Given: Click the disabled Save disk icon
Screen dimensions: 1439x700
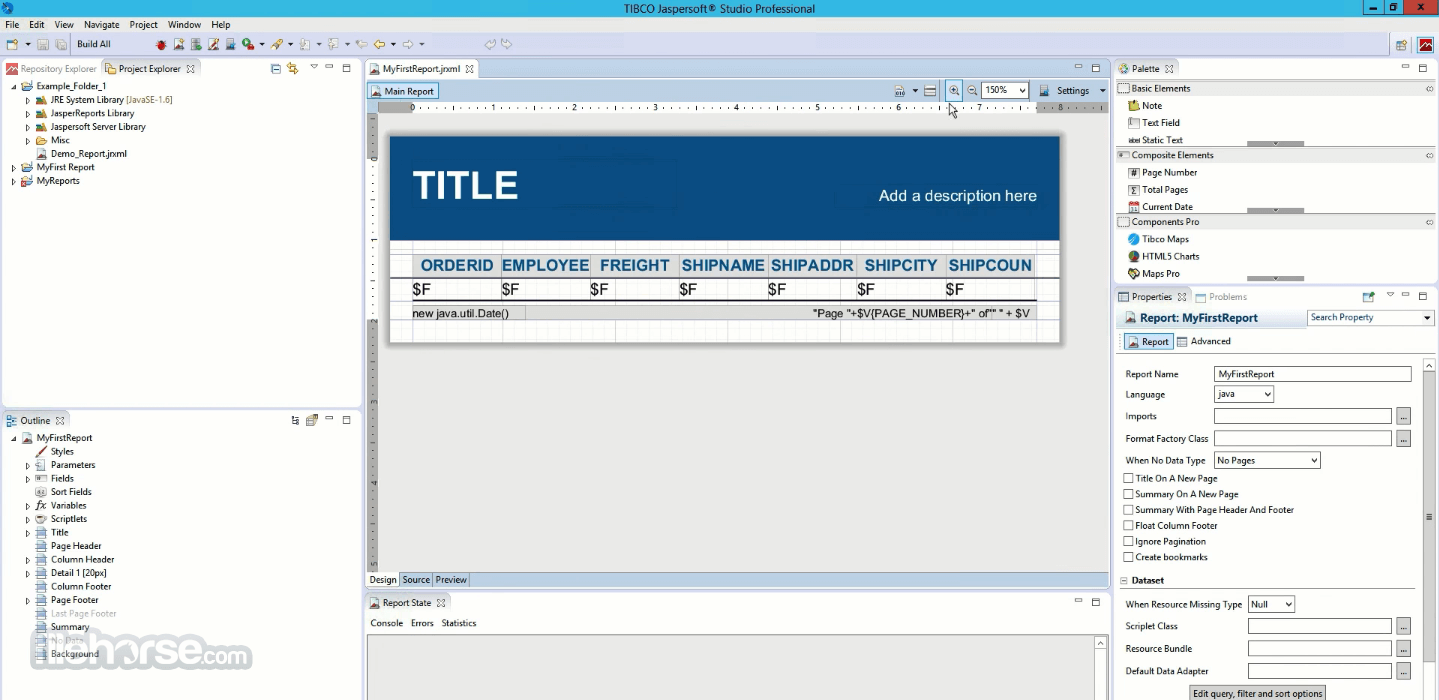Looking at the screenshot, I should 43,44.
